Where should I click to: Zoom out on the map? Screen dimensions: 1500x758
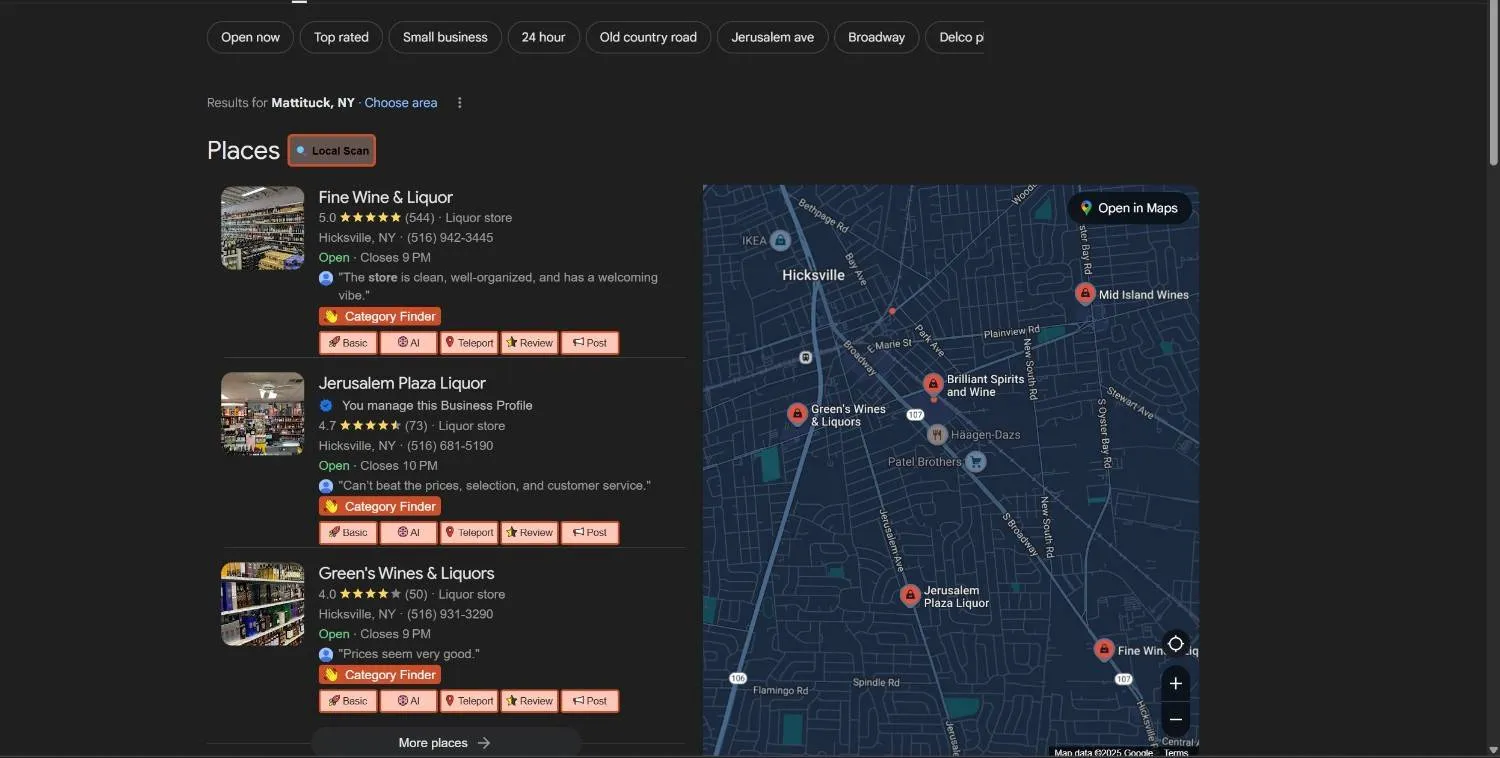click(x=1176, y=720)
